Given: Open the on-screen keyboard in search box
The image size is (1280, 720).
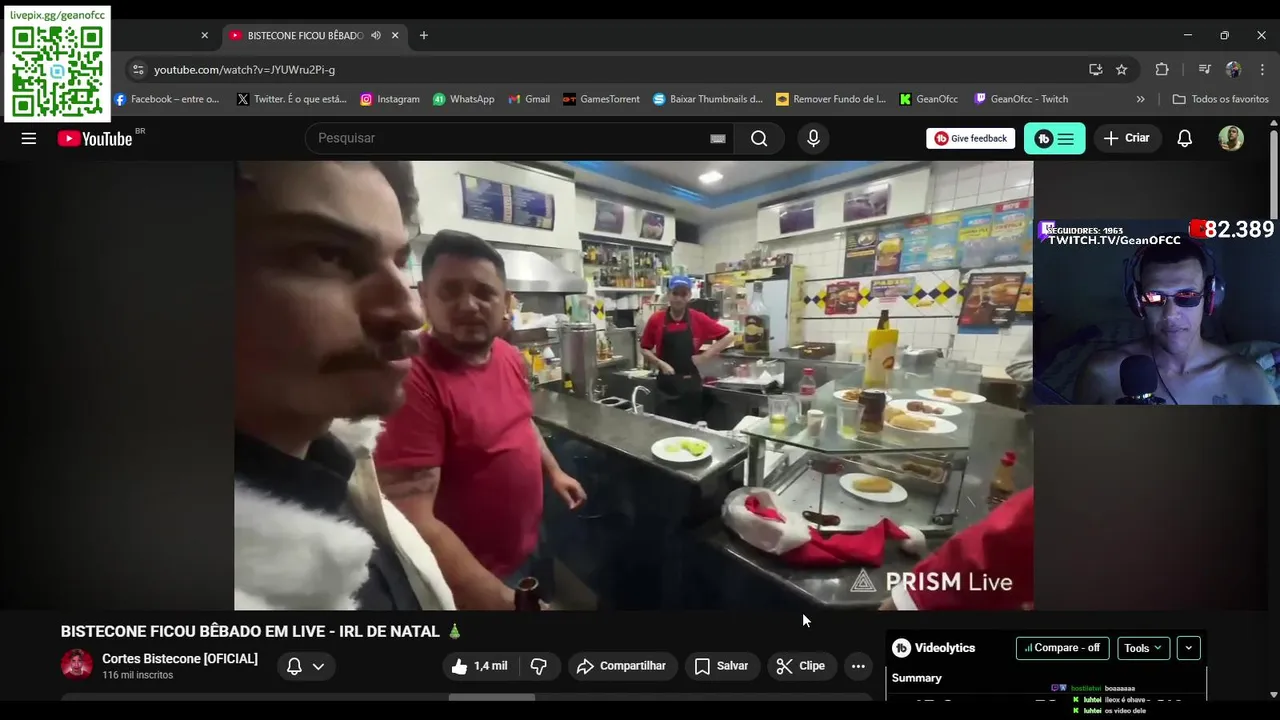Looking at the screenshot, I should pos(718,139).
